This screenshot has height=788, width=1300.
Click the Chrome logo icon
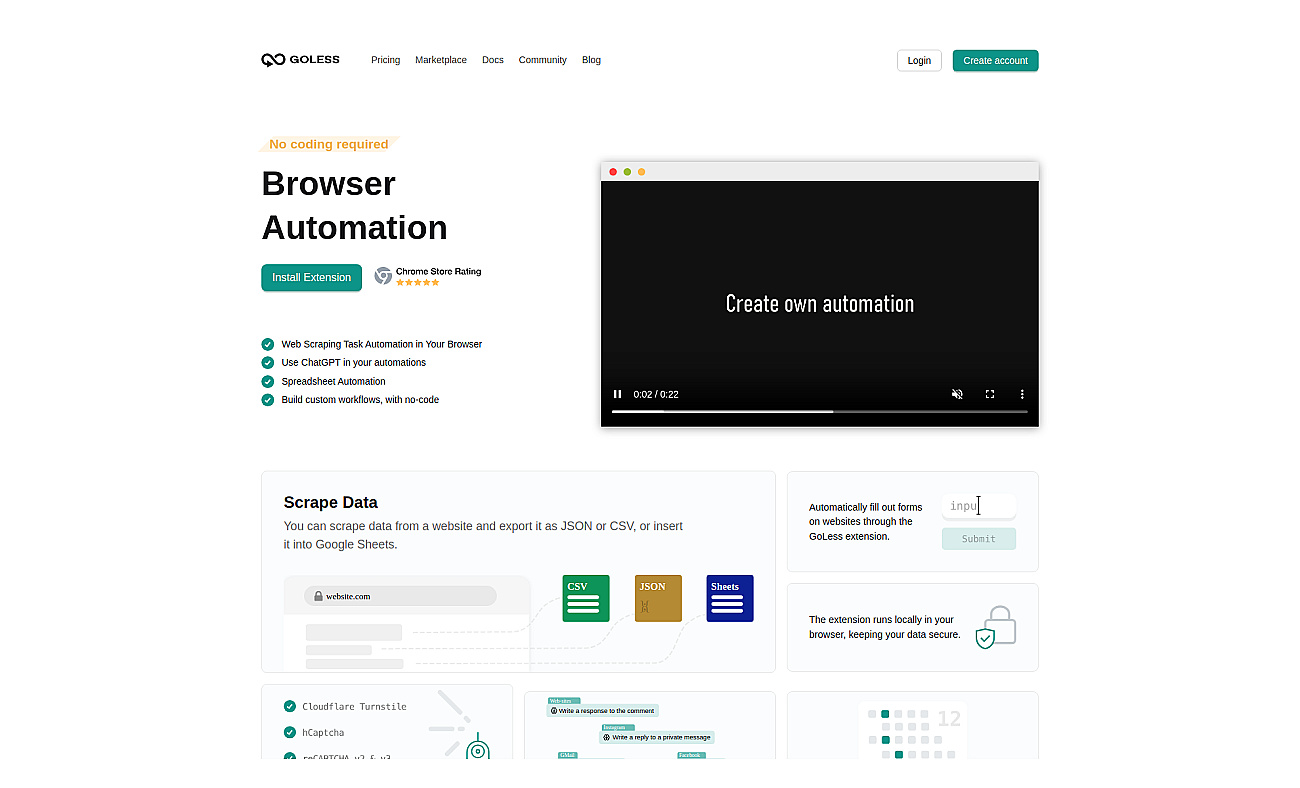pos(383,276)
